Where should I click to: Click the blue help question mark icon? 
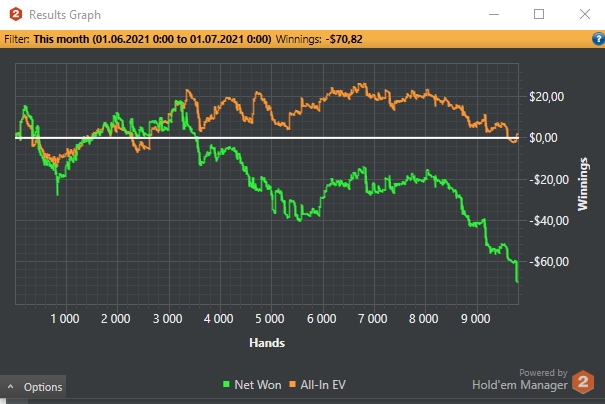[598, 39]
